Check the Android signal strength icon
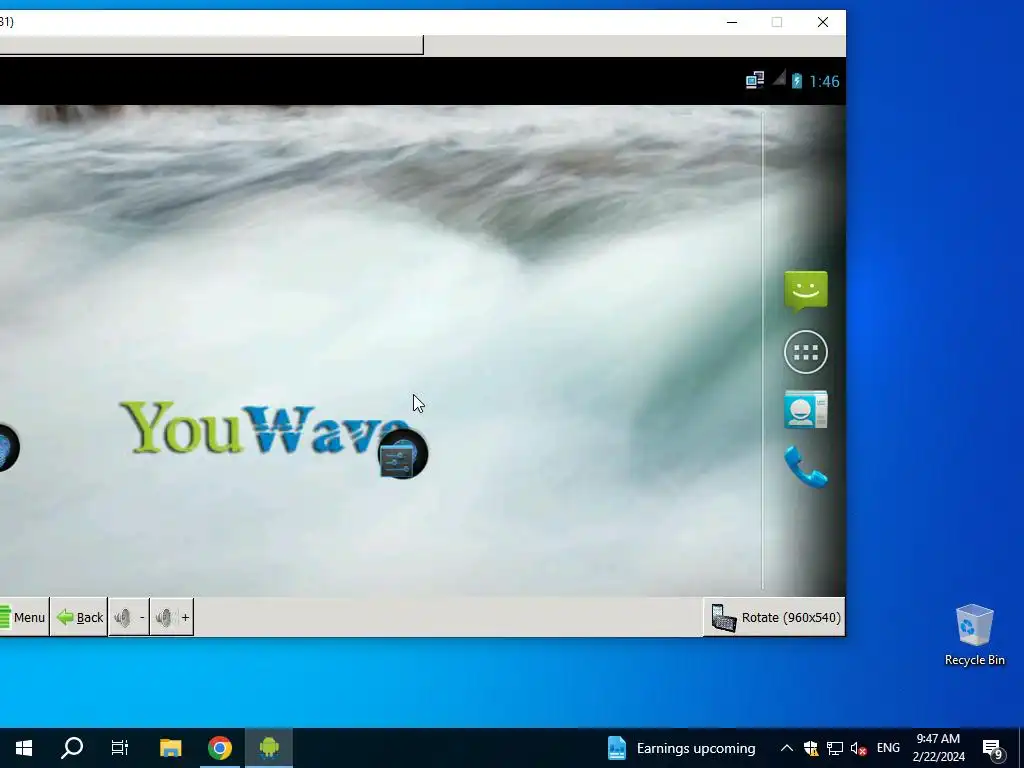This screenshot has height=768, width=1024. tap(778, 78)
